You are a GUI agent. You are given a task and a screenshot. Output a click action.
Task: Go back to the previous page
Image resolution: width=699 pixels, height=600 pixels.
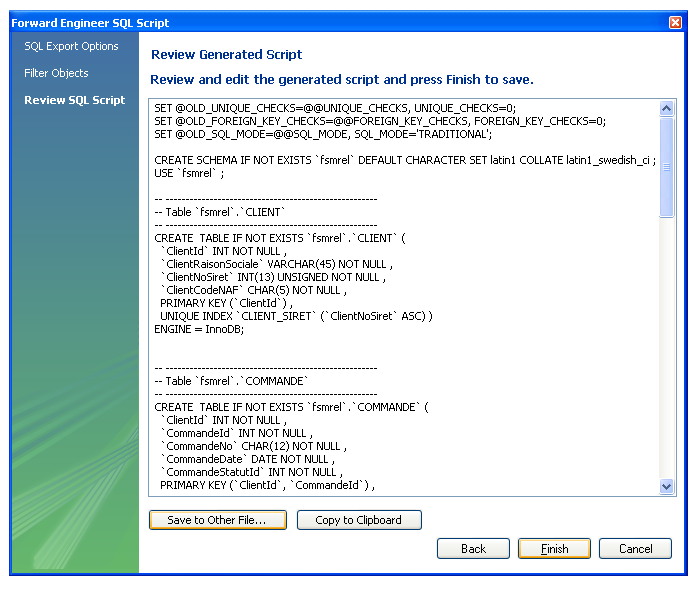tap(473, 549)
